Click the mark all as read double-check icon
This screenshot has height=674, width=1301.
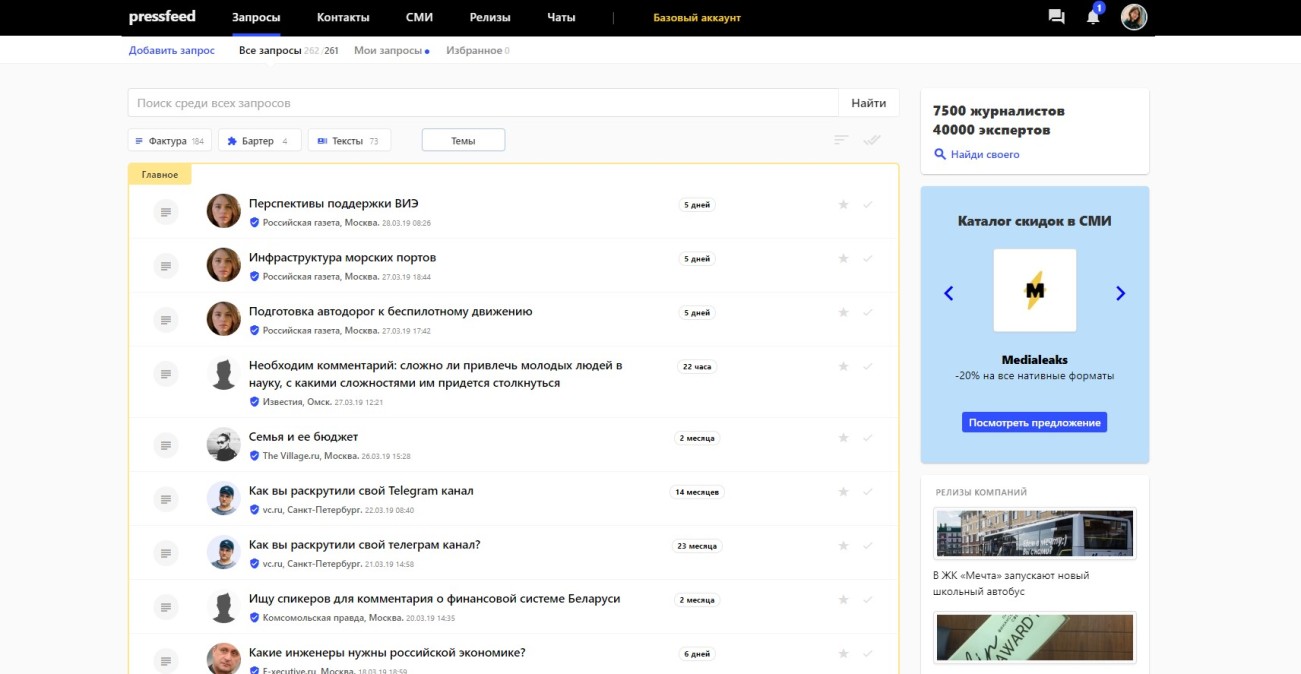coord(871,141)
